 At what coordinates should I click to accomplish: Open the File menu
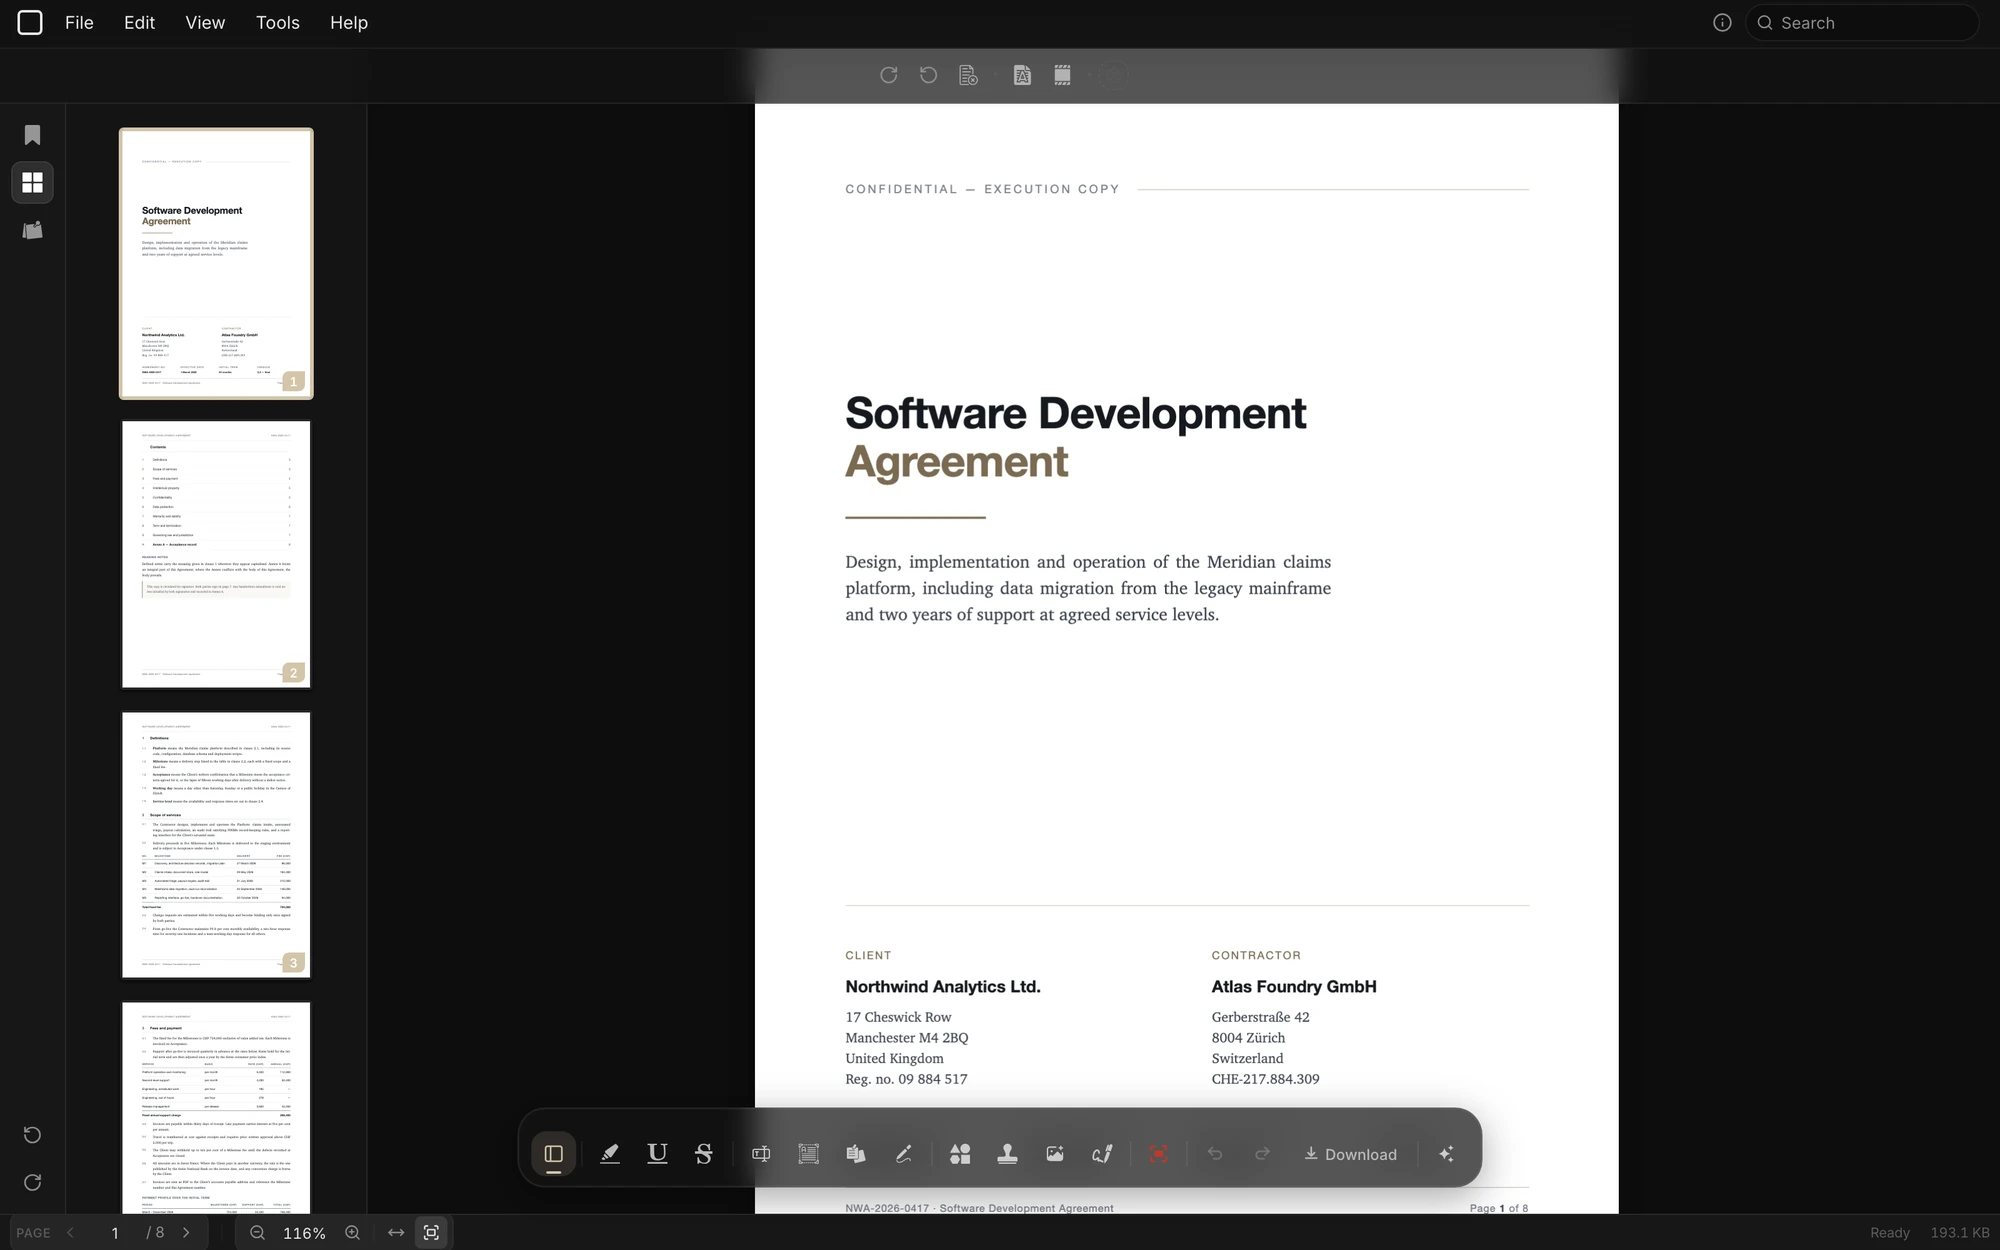tap(79, 23)
